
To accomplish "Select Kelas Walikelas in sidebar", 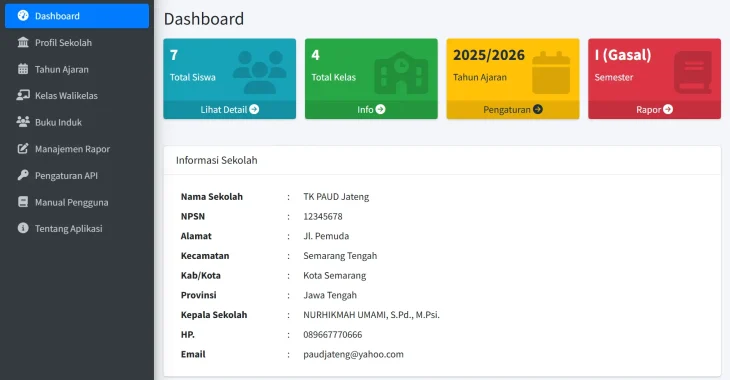I will (77, 95).
